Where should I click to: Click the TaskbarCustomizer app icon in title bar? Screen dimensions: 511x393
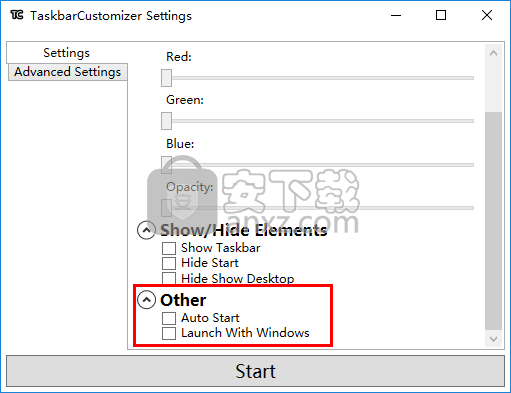pos(17,15)
